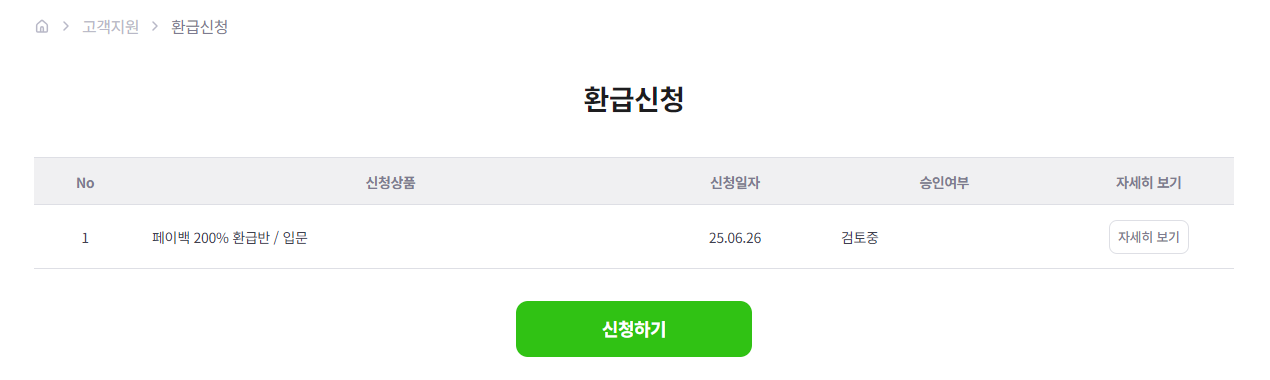Click the 25.06.26 application date cell
The image size is (1270, 380).
pos(735,238)
